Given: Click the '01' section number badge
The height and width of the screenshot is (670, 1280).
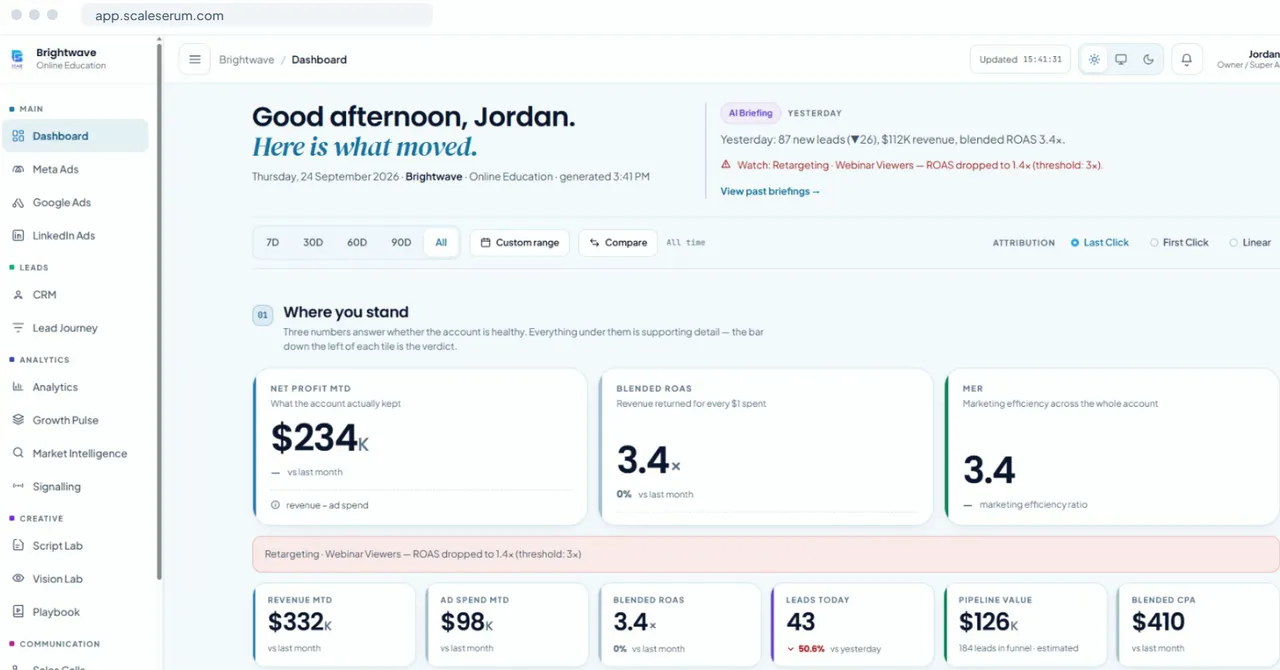Looking at the screenshot, I should (x=262, y=315).
